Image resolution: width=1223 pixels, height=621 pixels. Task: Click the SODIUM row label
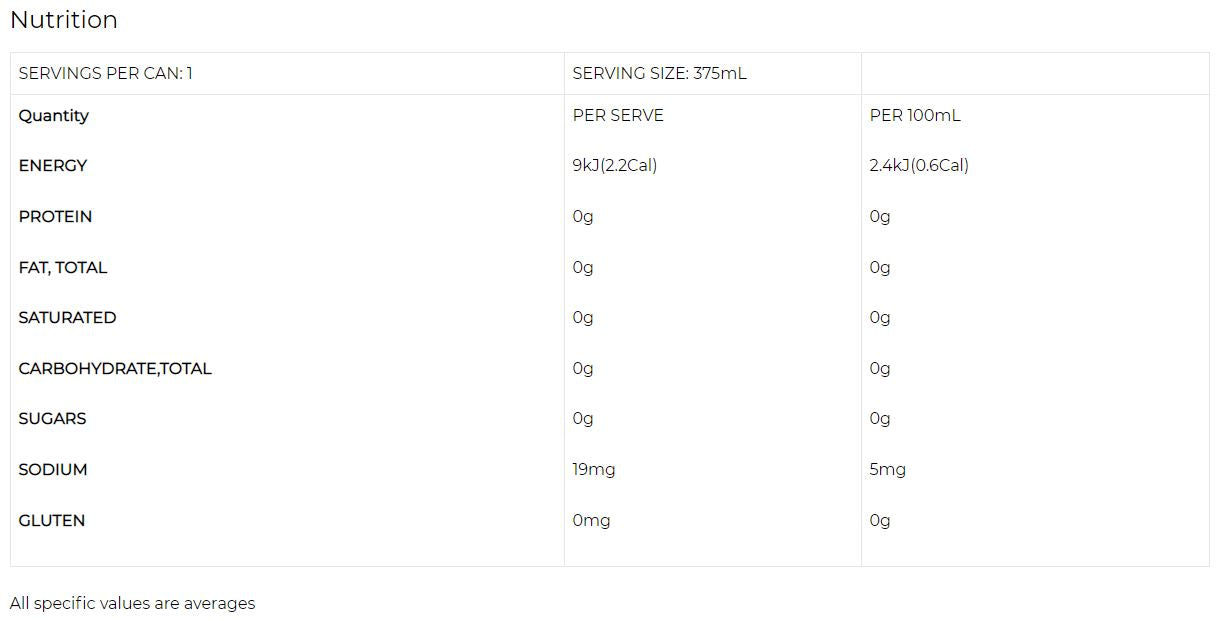(x=52, y=470)
